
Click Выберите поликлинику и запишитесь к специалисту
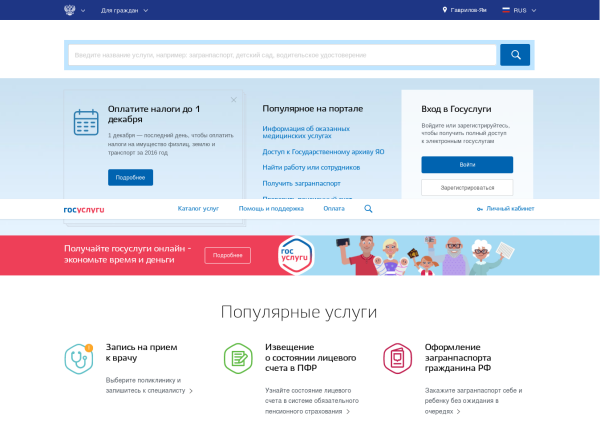coord(145,385)
